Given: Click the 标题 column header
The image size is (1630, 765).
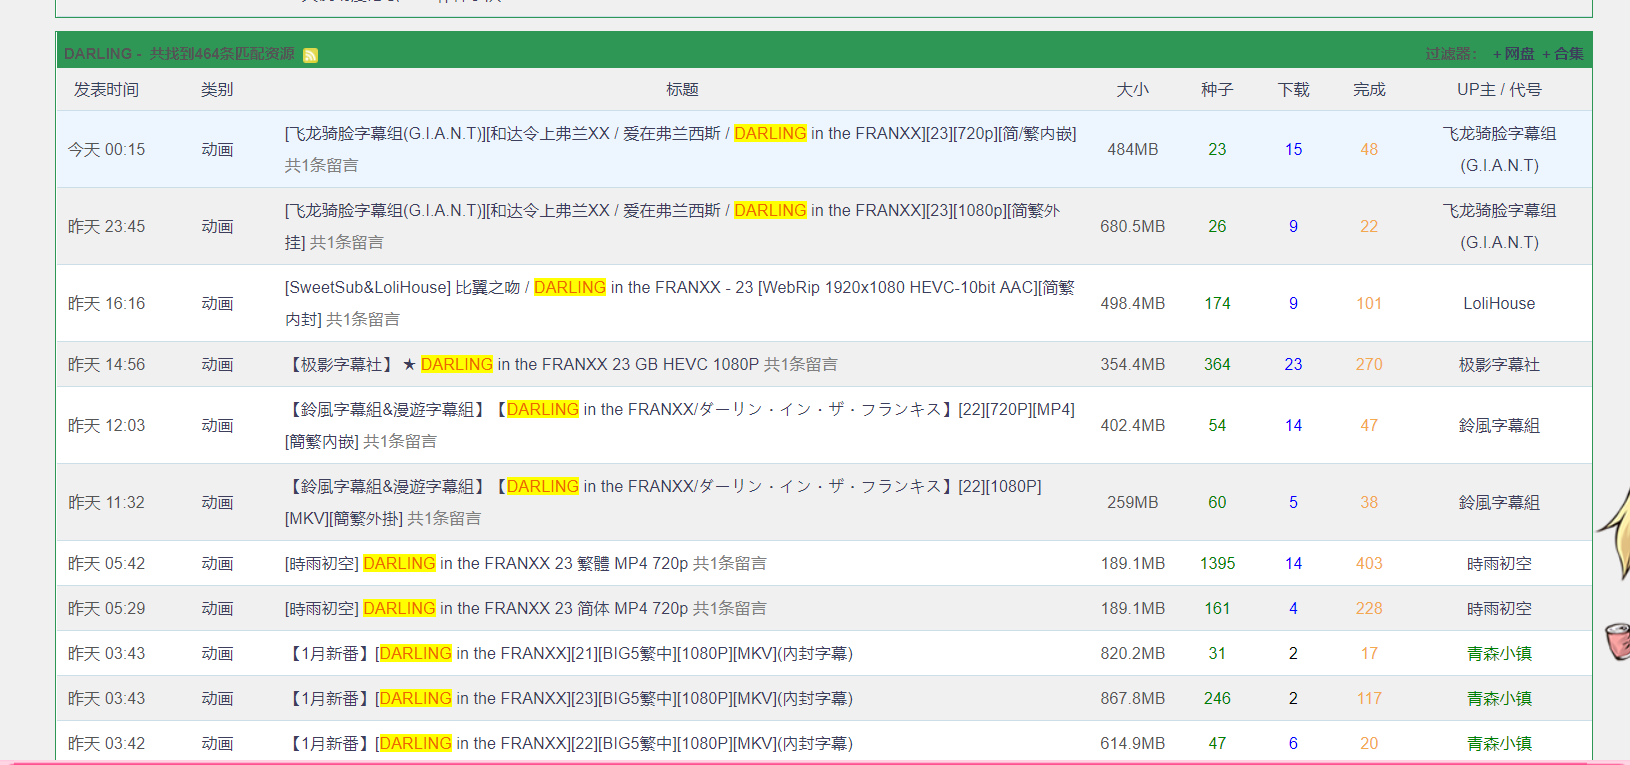Looking at the screenshot, I should [x=682, y=90].
